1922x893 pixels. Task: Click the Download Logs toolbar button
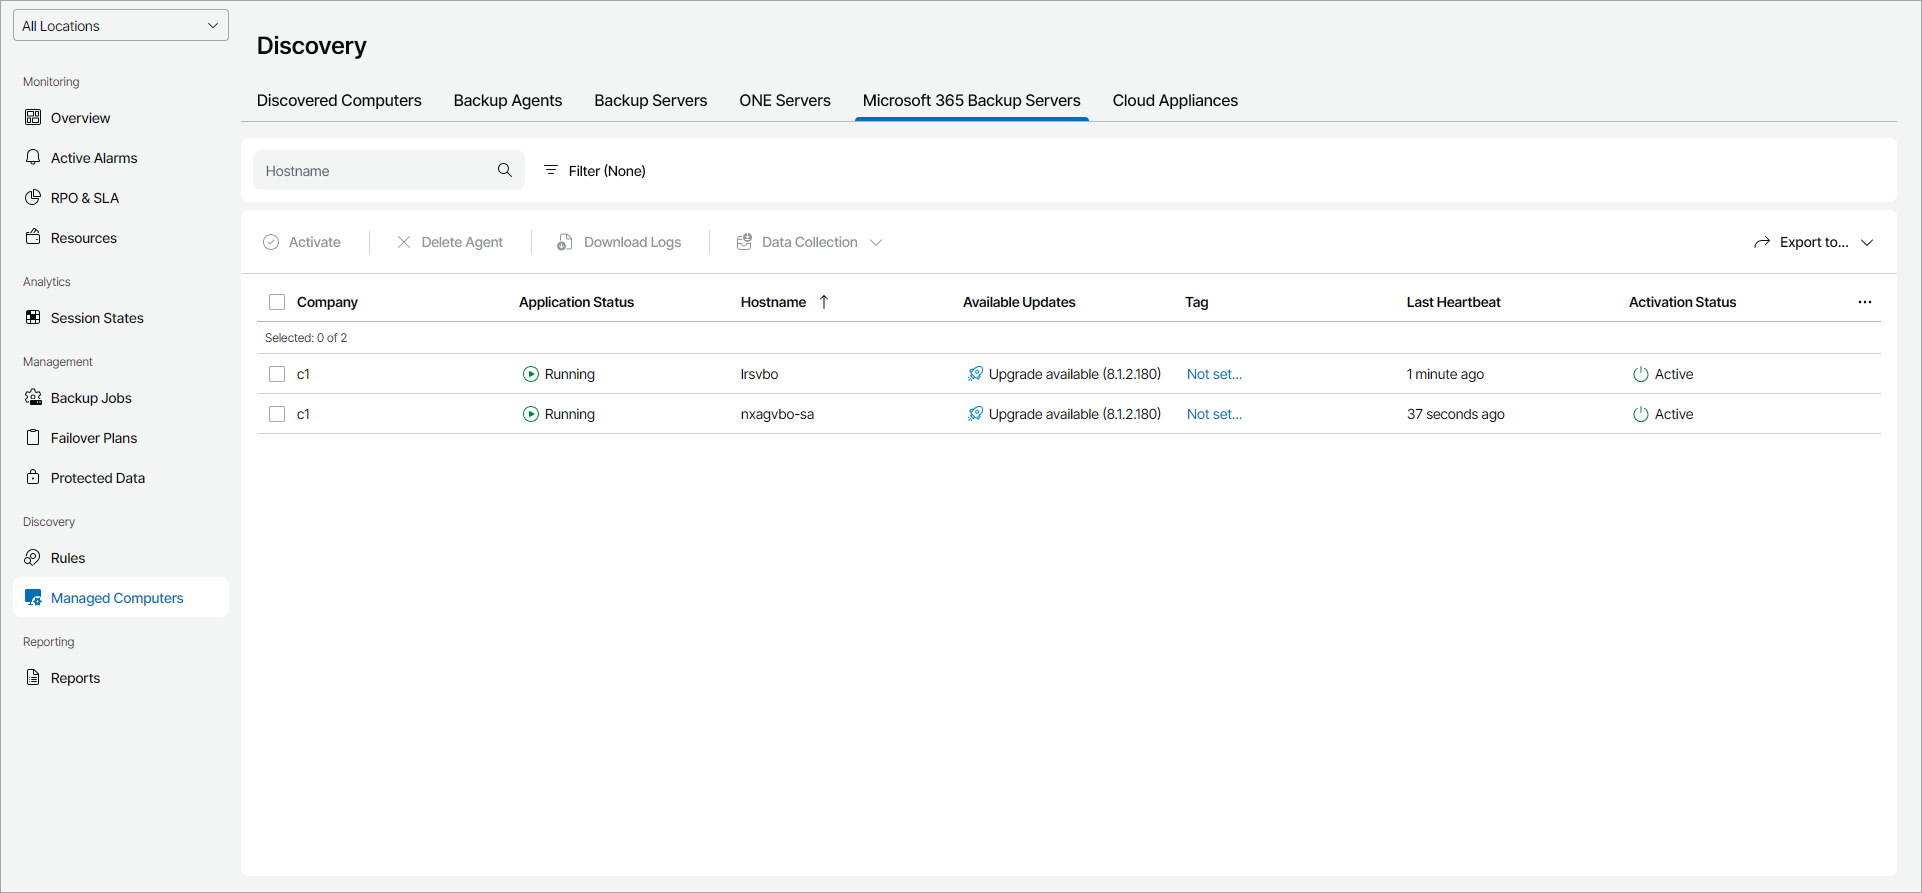619,242
